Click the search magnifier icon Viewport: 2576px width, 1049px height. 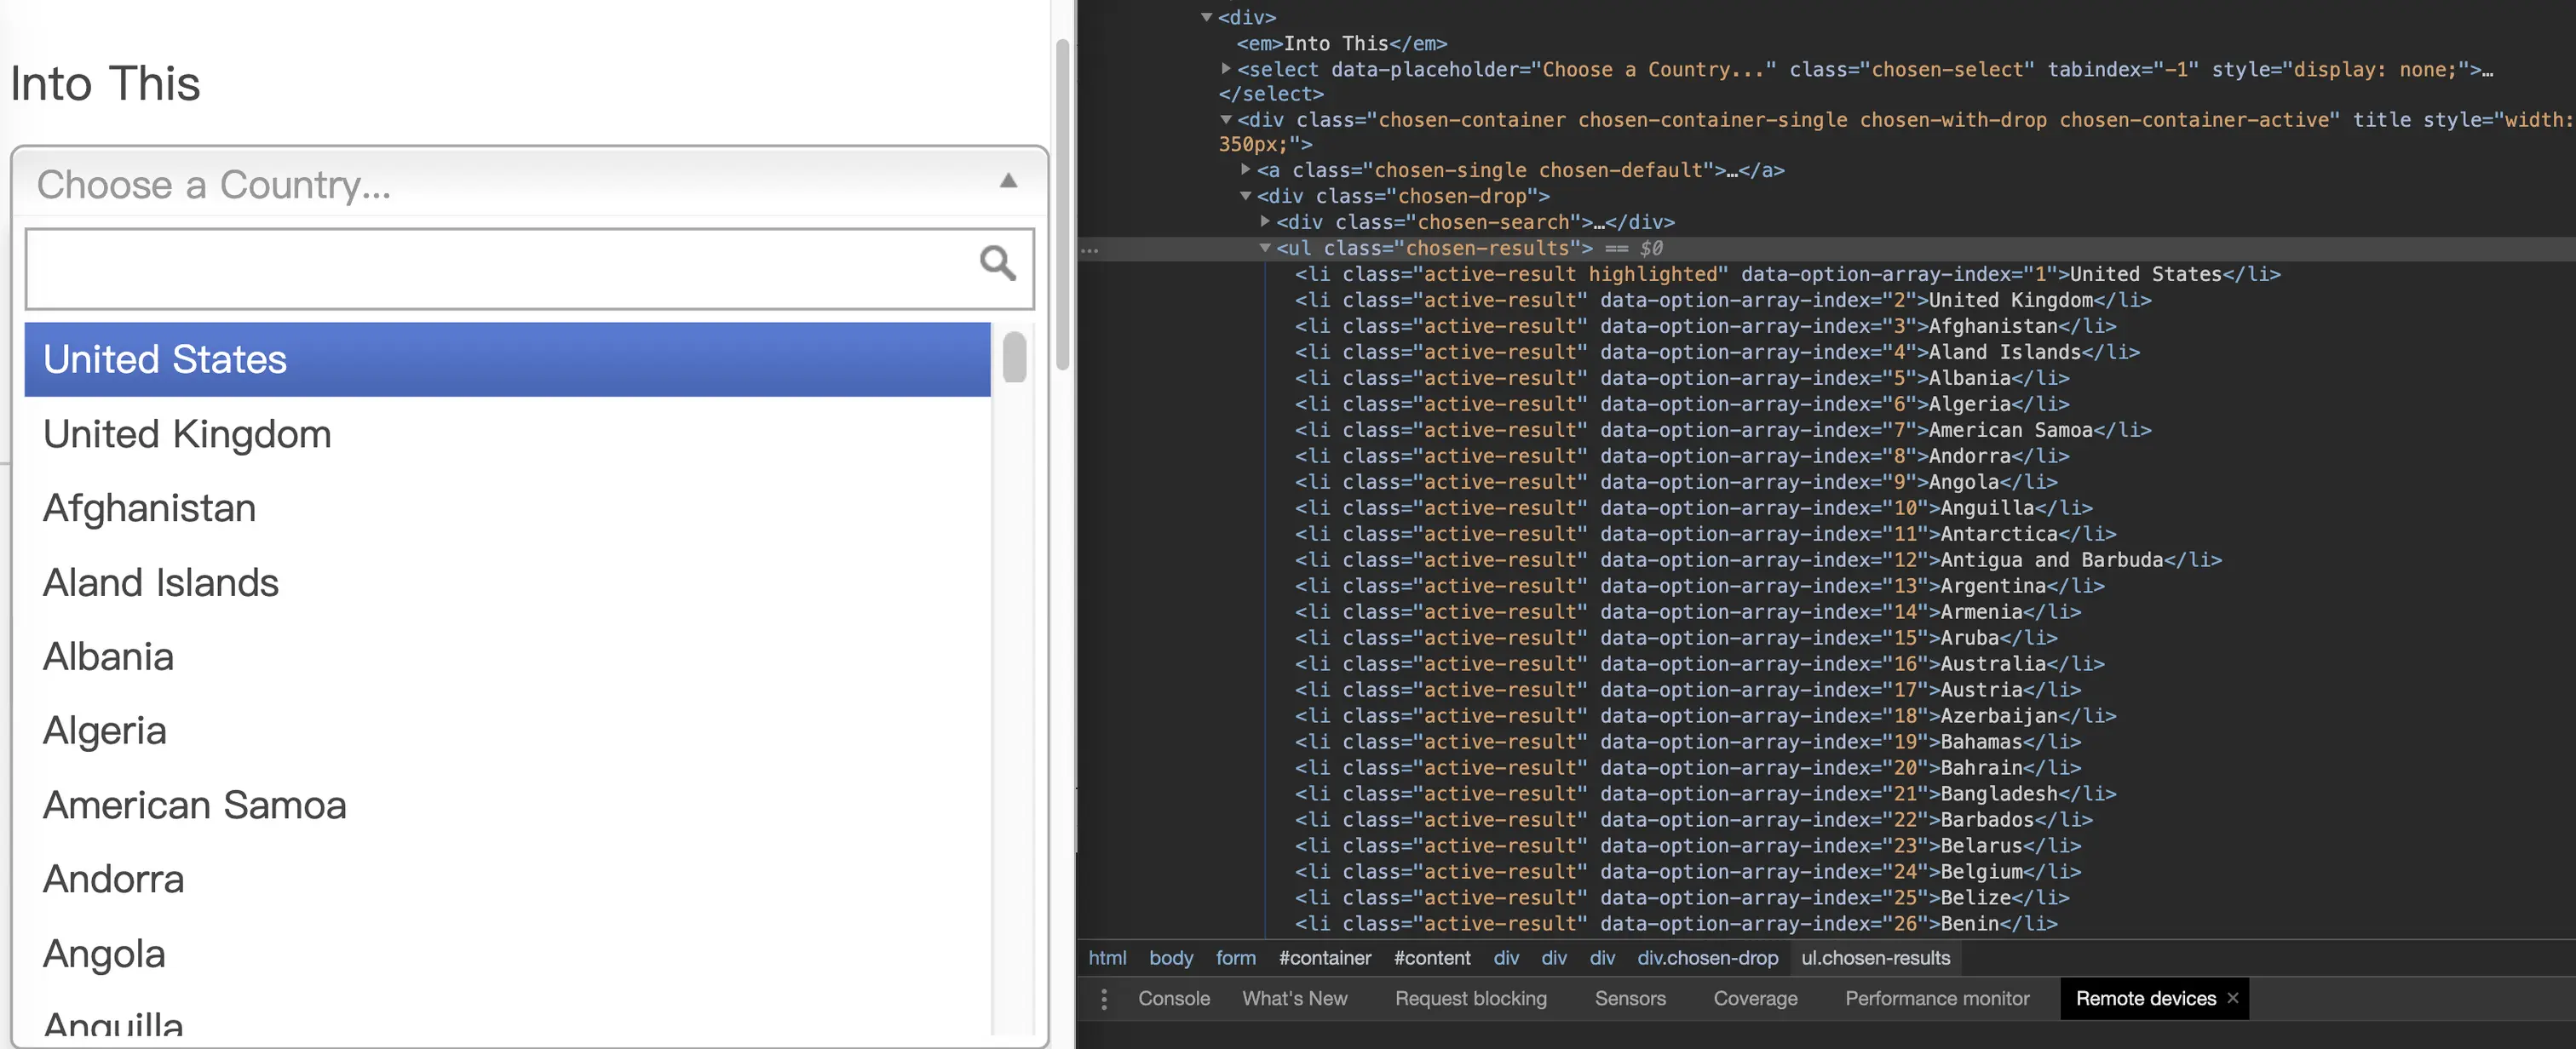[x=997, y=263]
